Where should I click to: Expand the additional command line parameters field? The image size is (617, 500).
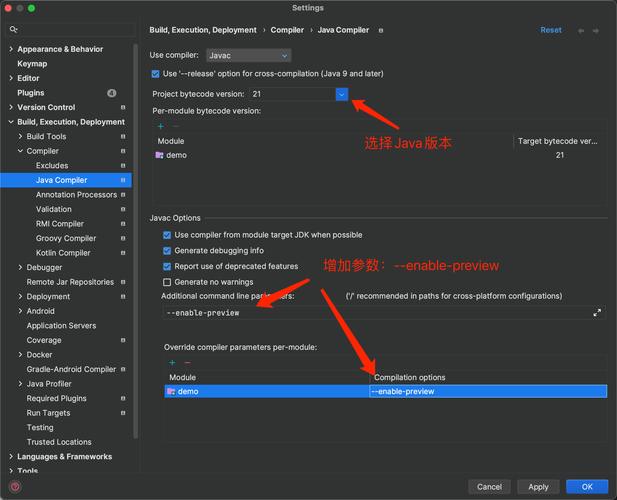(x=597, y=313)
